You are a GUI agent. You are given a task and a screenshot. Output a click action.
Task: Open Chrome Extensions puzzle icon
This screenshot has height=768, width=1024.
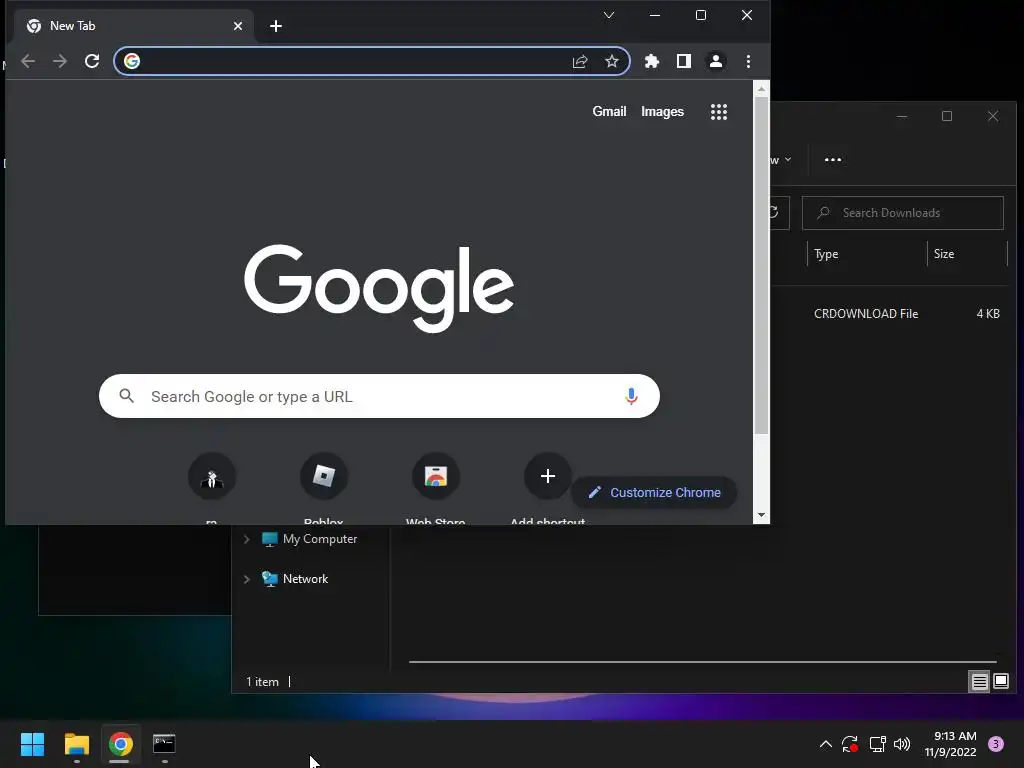(652, 61)
